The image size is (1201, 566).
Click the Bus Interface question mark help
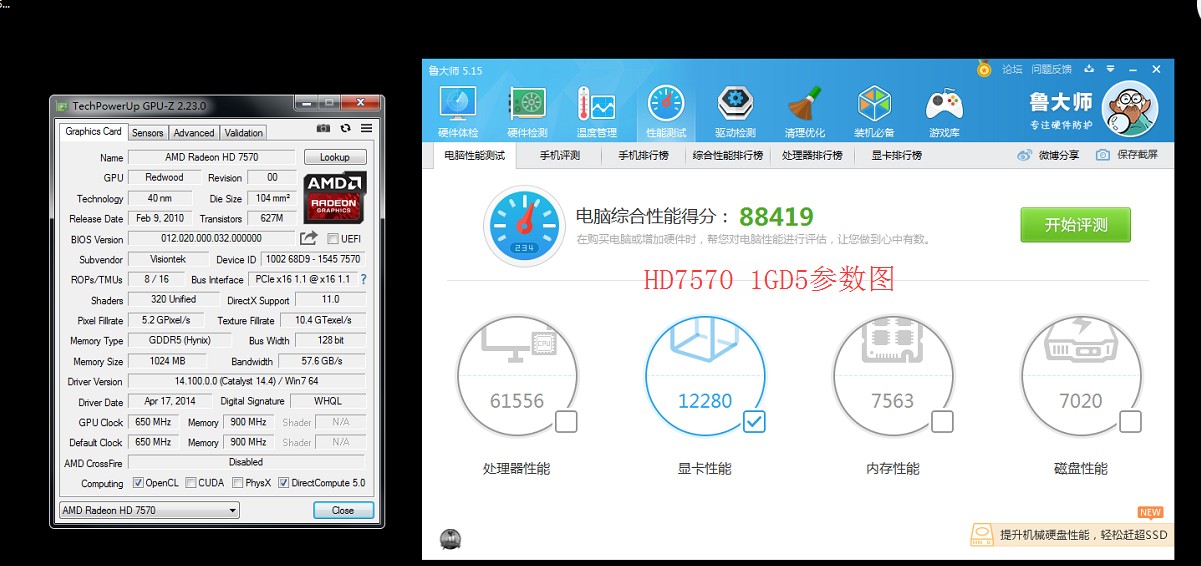point(363,279)
